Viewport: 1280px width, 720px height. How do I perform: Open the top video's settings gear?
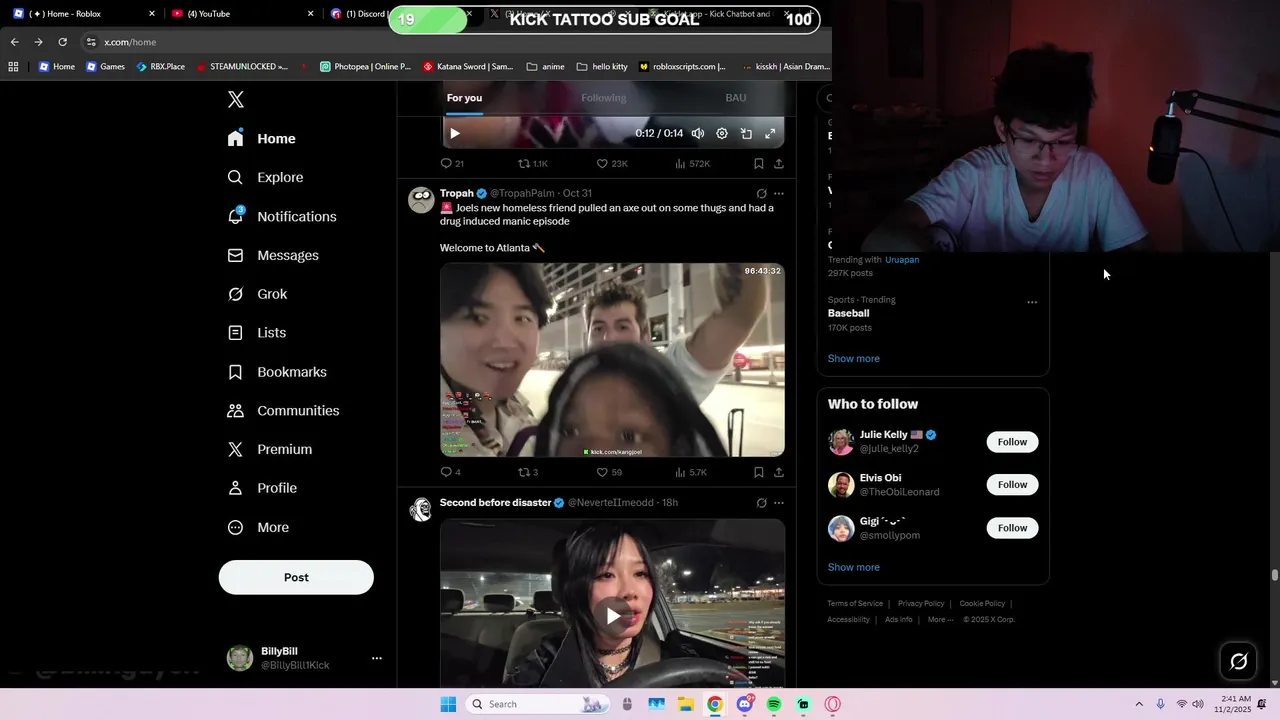point(722,133)
